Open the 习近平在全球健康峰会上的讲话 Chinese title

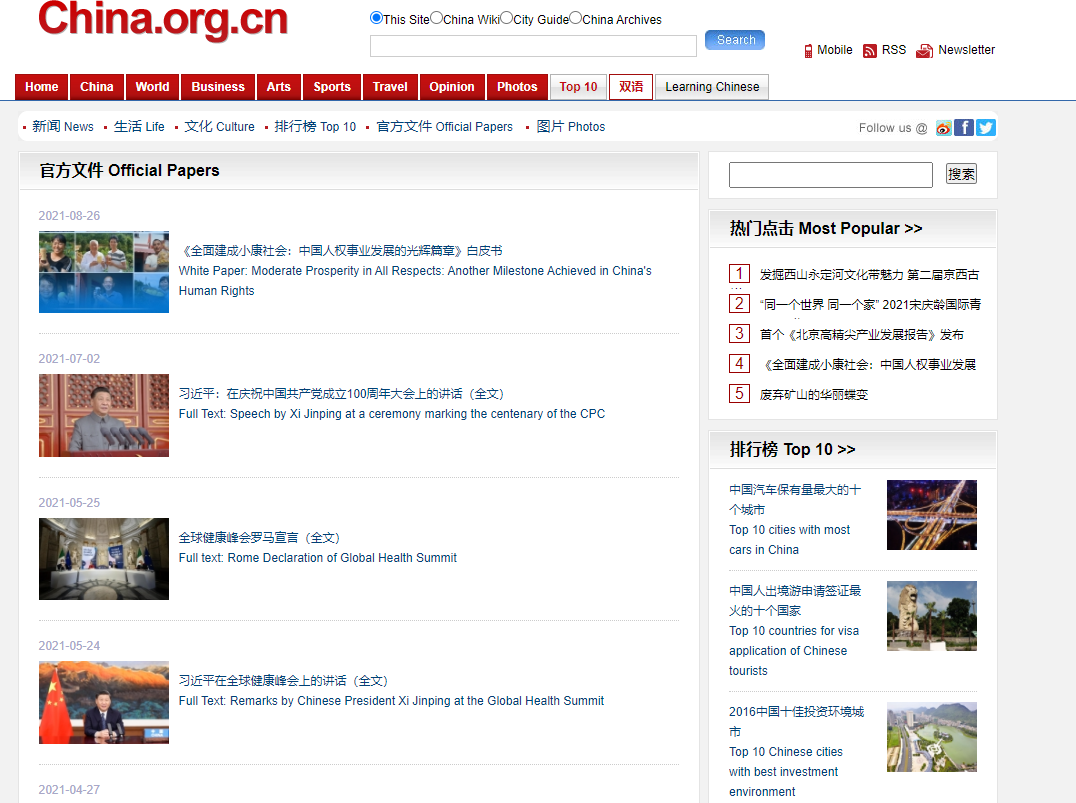pos(283,681)
